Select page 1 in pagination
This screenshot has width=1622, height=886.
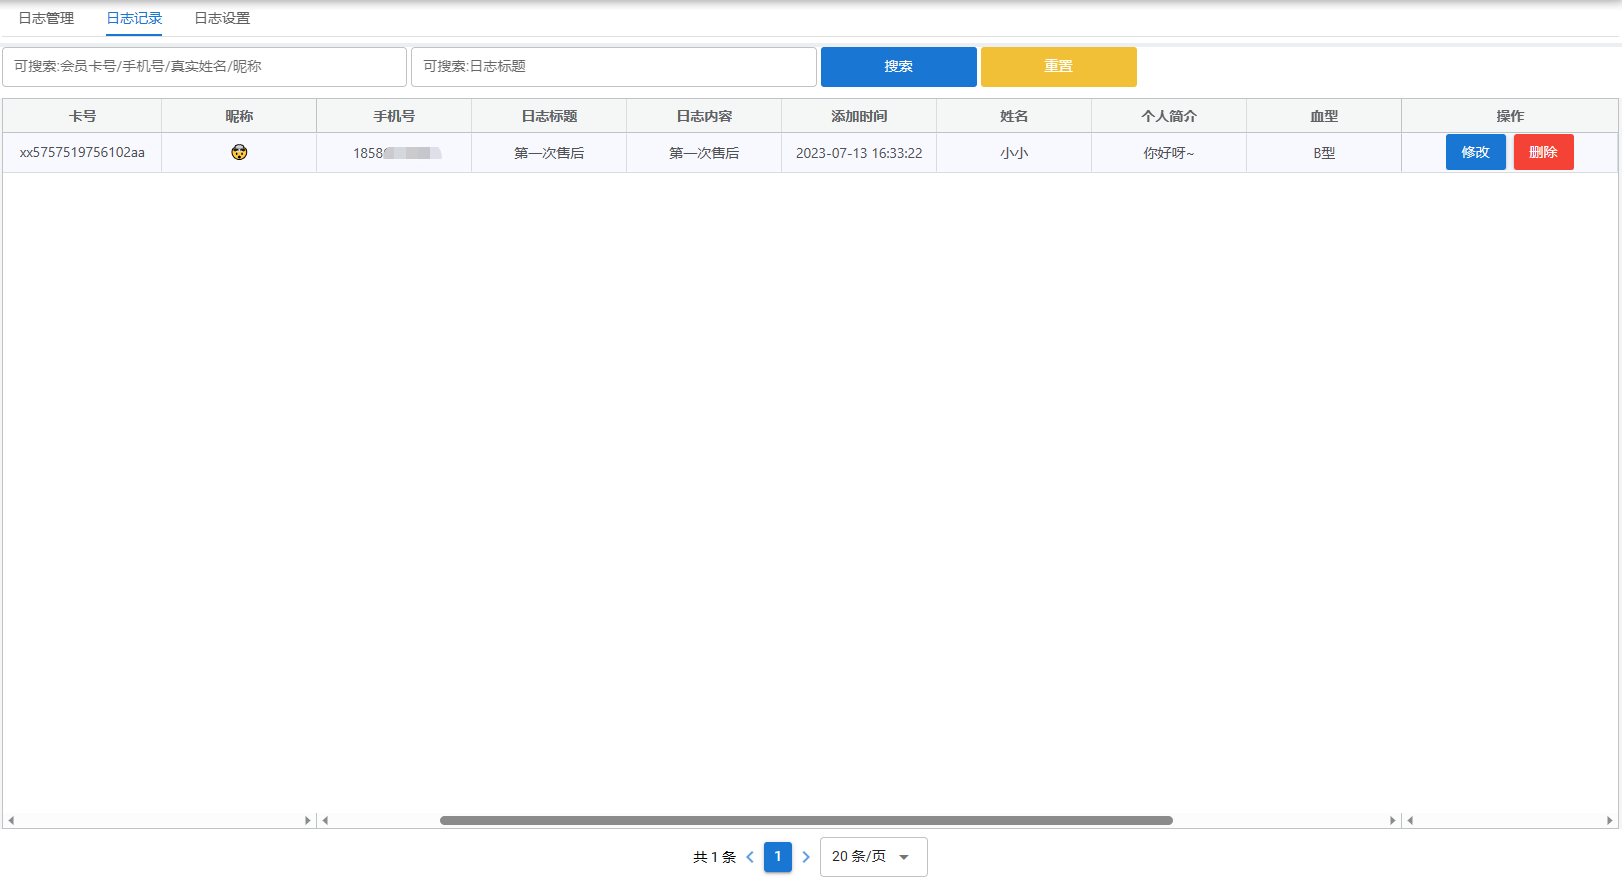[778, 857]
